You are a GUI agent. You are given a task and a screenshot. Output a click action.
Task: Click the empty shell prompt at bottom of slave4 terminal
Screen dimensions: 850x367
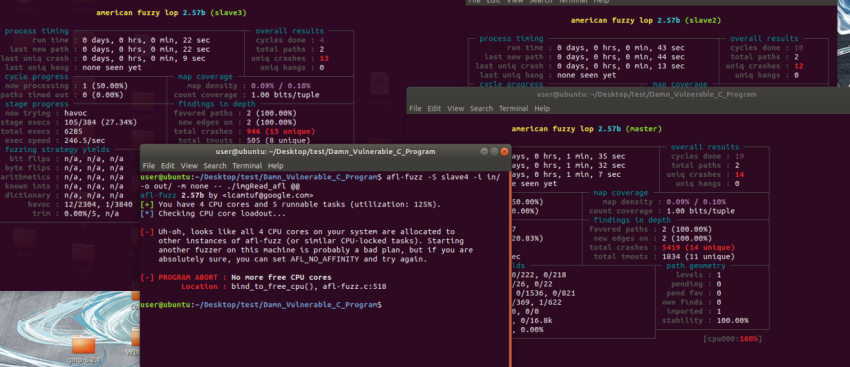click(261, 305)
